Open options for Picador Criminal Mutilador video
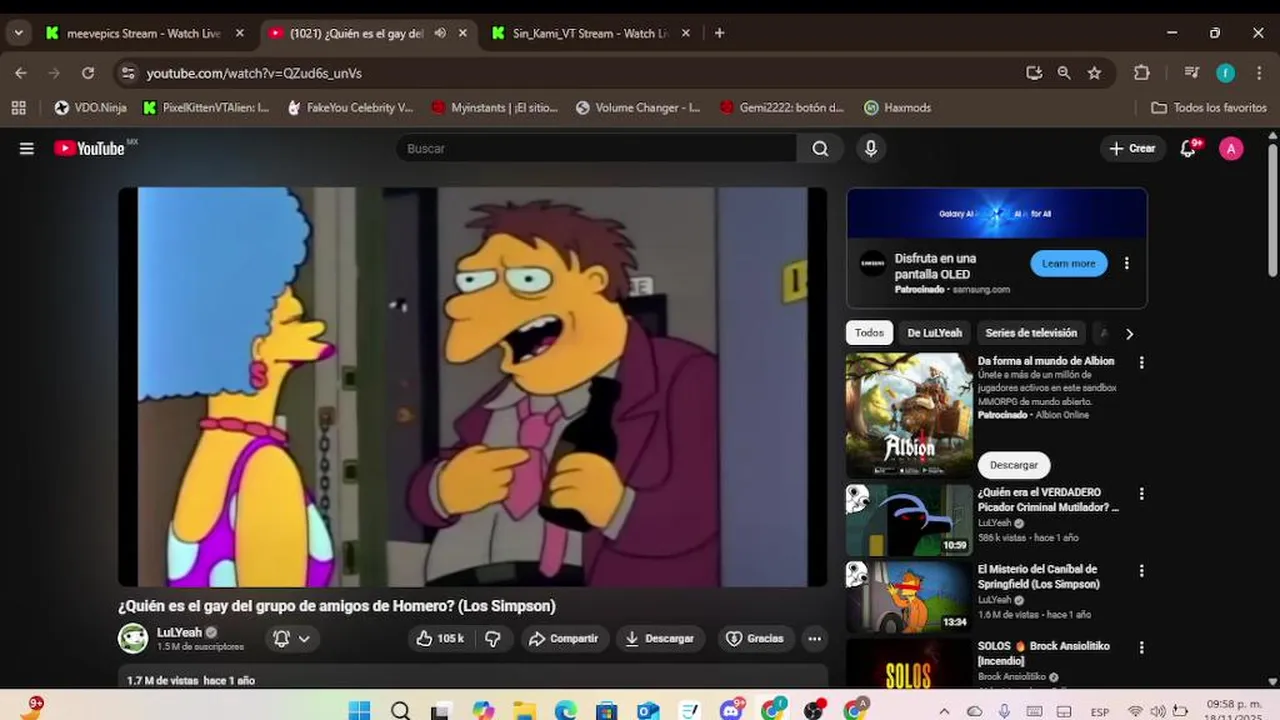The height and width of the screenshot is (720, 1280). (x=1141, y=494)
